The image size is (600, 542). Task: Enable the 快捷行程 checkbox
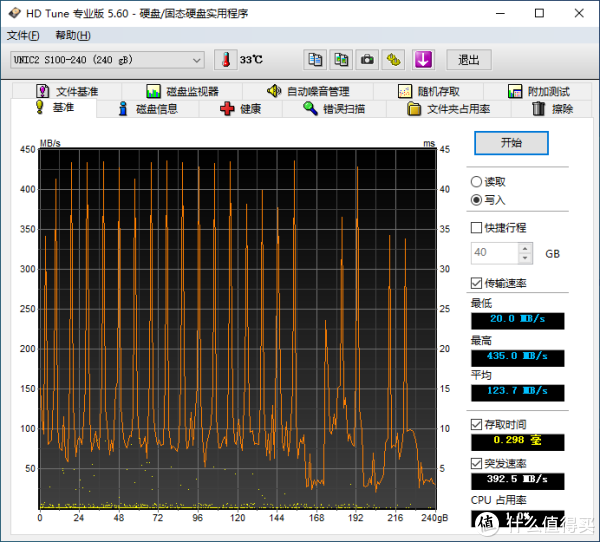(x=476, y=228)
